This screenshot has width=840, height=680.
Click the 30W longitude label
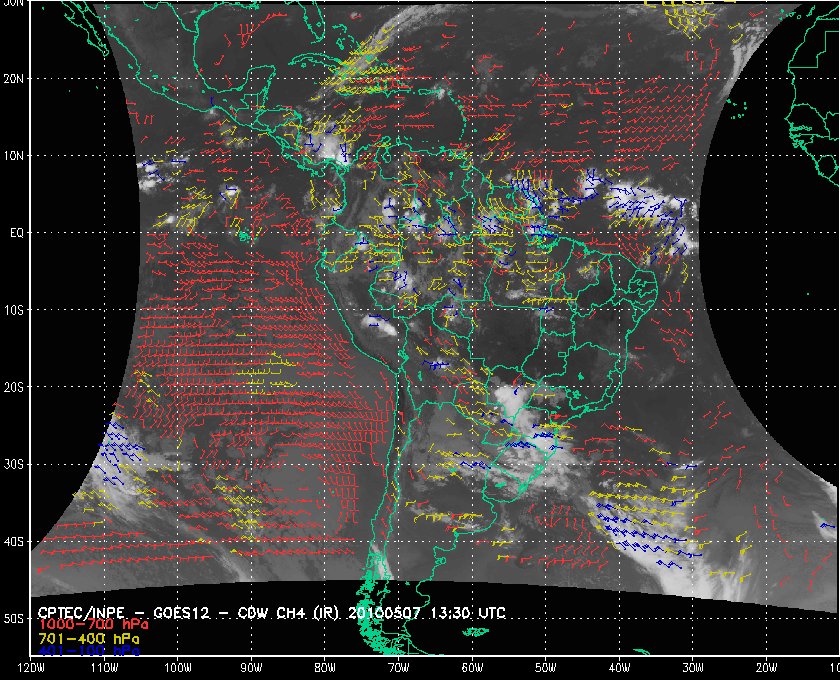[693, 668]
